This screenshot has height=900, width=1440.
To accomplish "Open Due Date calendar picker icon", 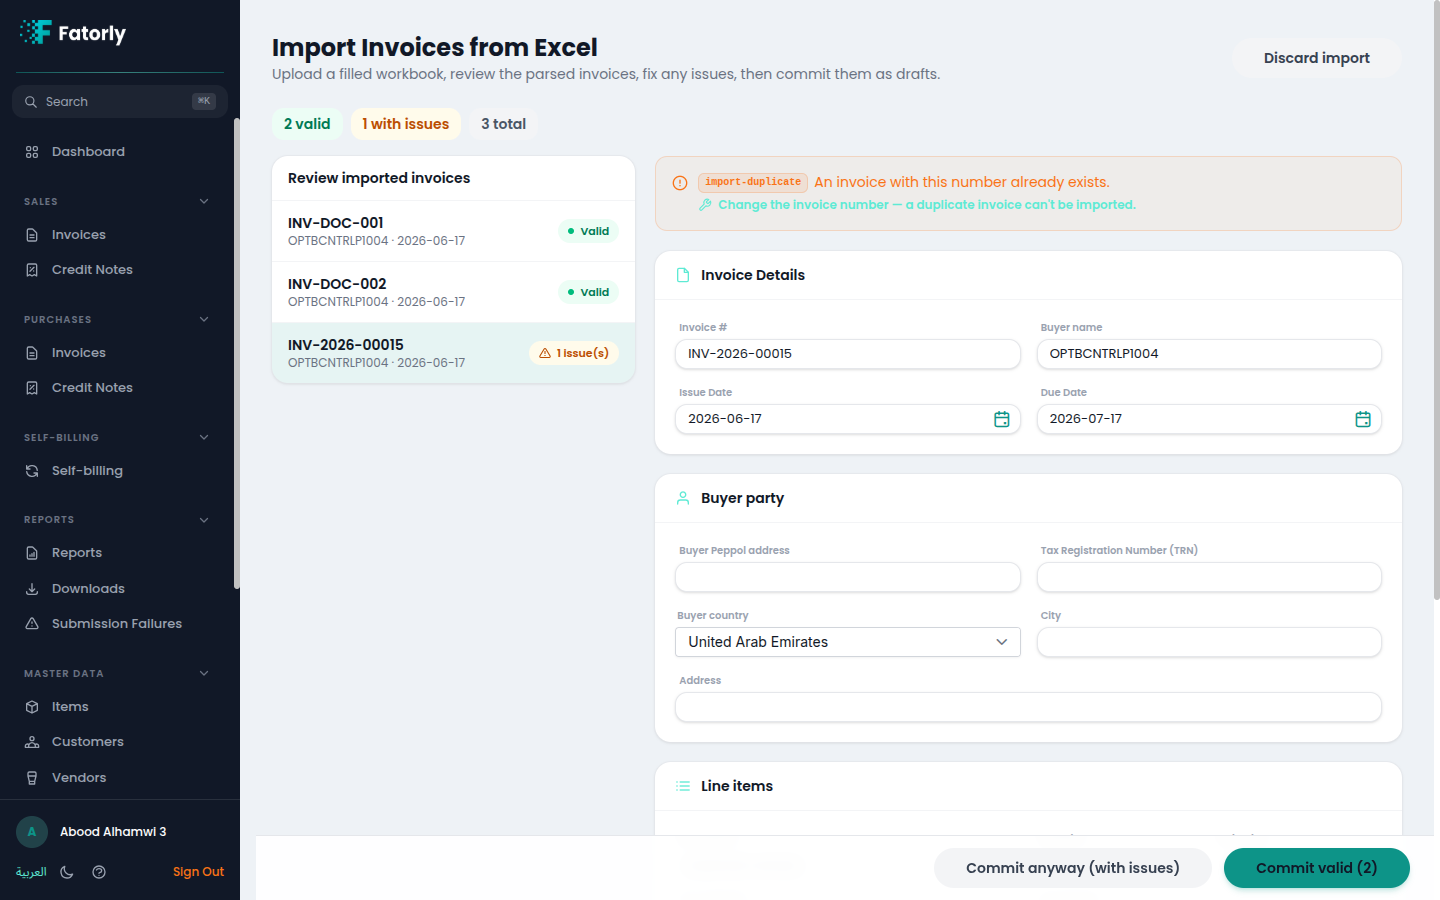I will click(x=1363, y=419).
